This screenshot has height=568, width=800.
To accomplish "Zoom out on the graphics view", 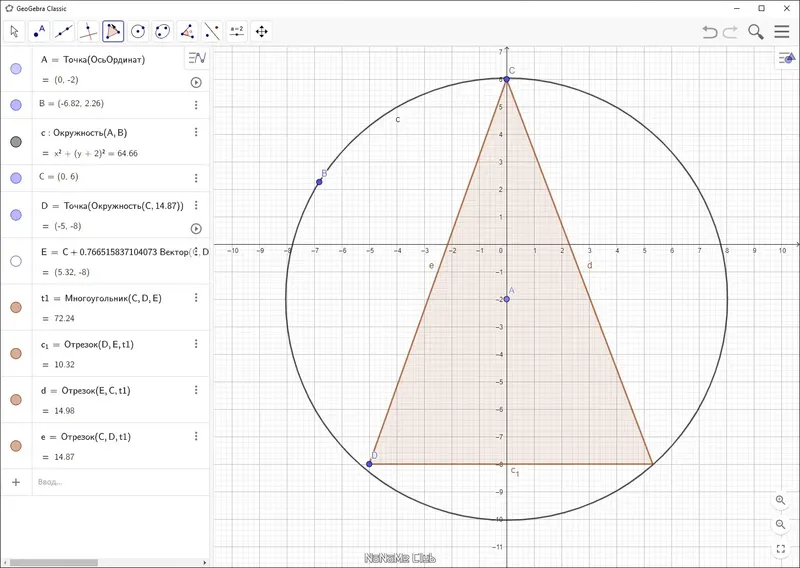I will tap(780, 524).
